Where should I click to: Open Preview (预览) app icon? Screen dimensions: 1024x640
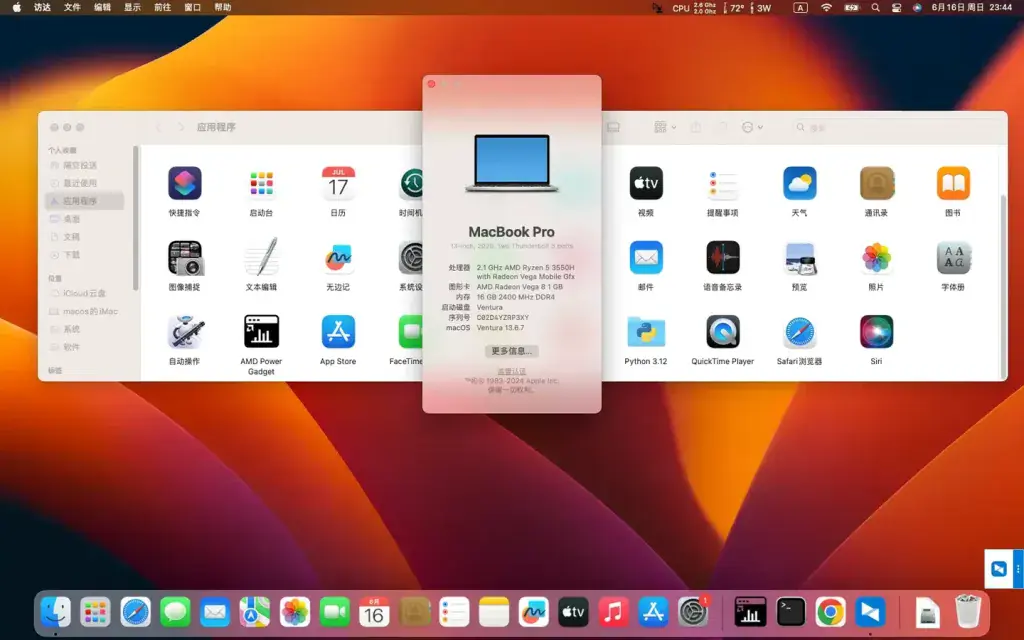(x=799, y=258)
